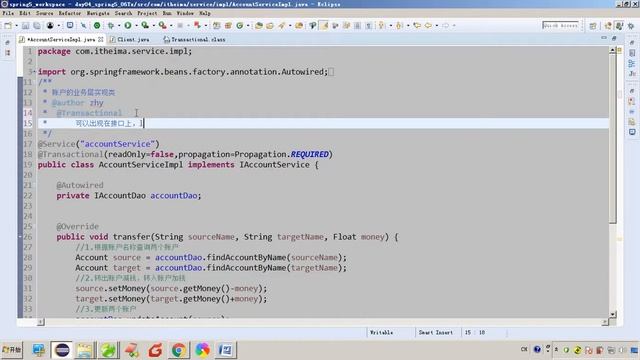This screenshot has height=360, width=640.
Task: Expand the New file dropdown arrow
Action: pyautogui.click(x=16, y=26)
